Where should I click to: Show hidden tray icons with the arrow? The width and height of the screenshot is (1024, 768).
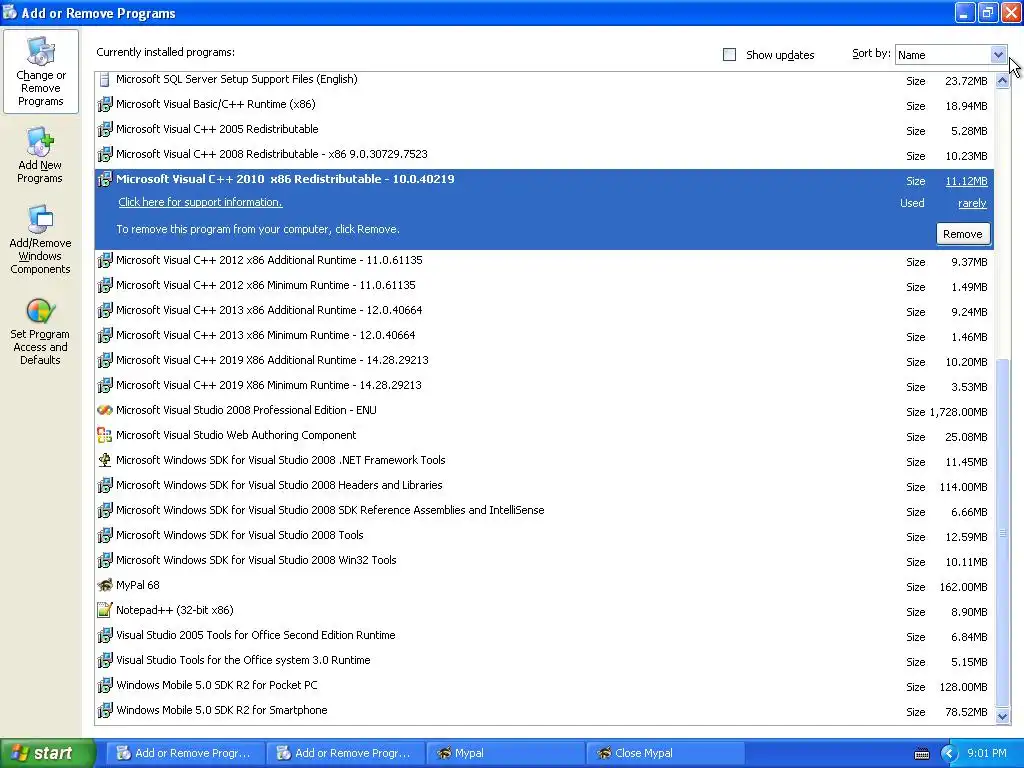click(949, 754)
